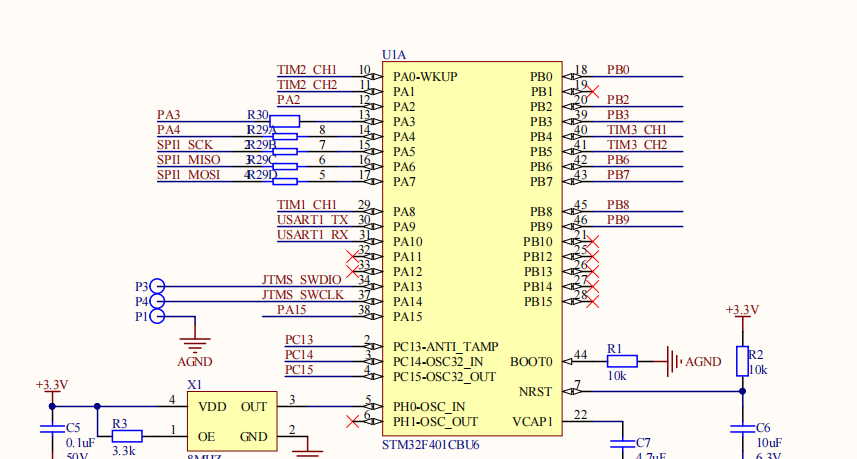Click the R30 resistor on the PA3 line
857x459 pixels.
point(284,121)
